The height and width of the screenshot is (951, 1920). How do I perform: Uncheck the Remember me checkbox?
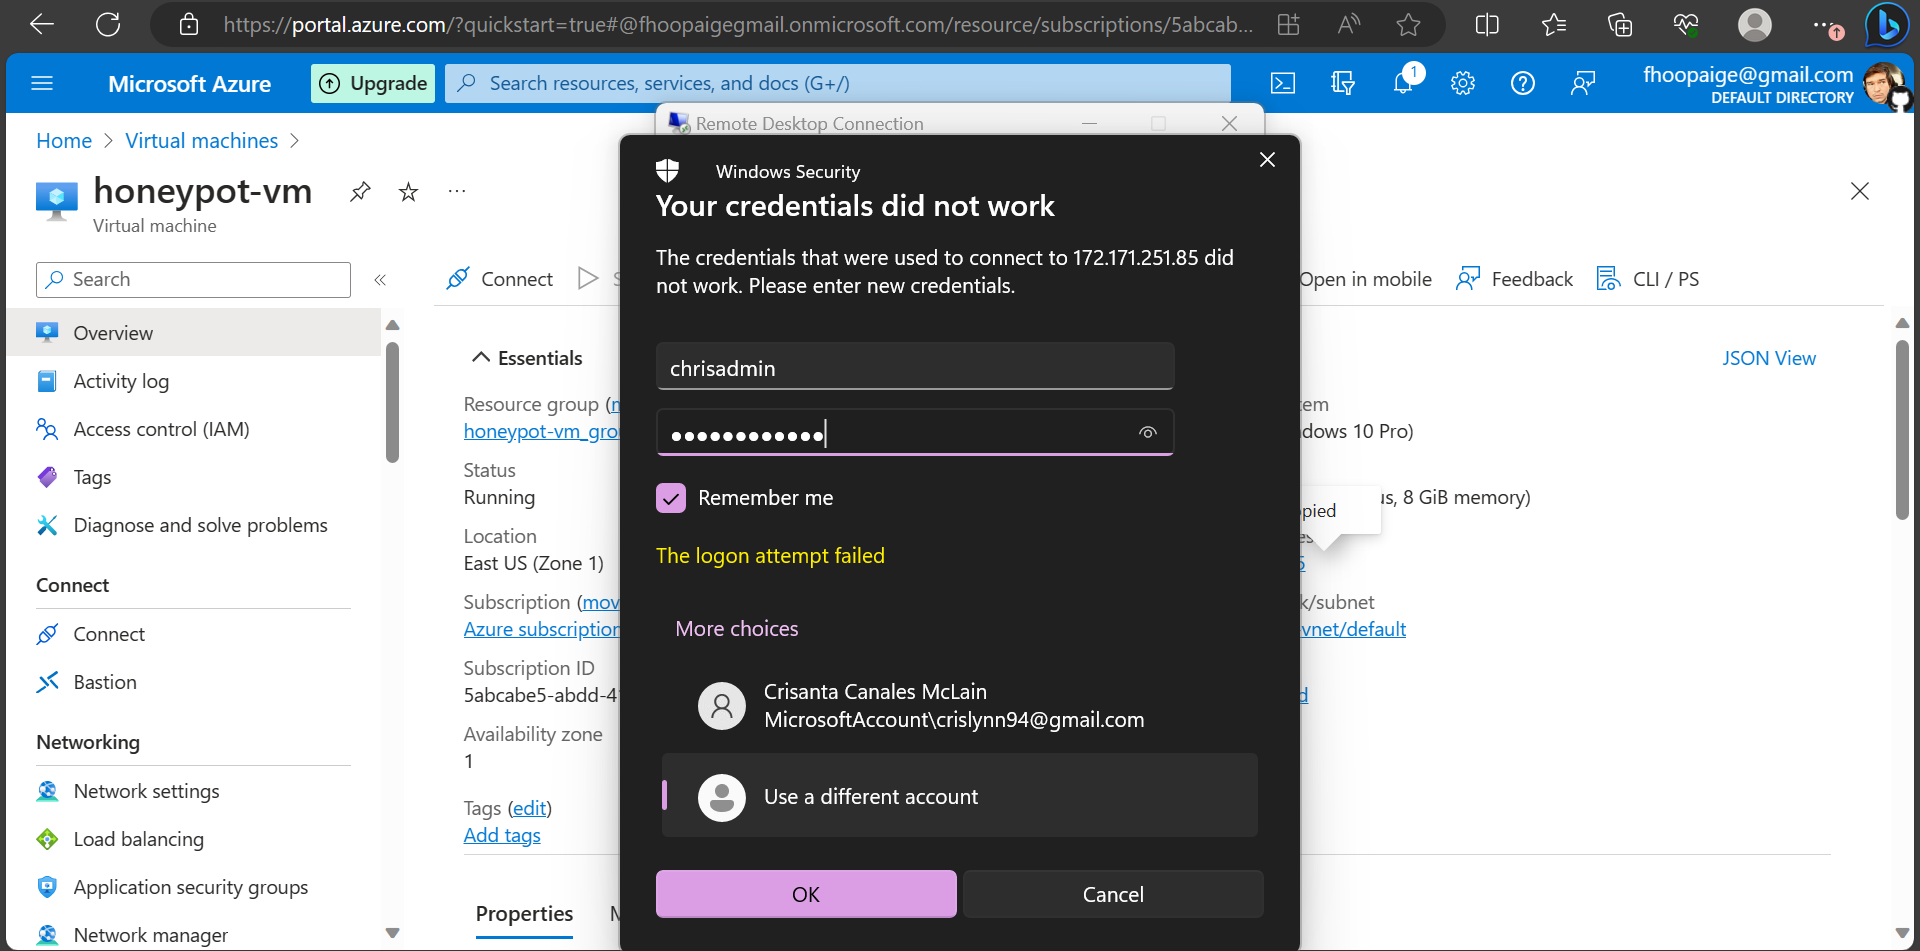(671, 497)
